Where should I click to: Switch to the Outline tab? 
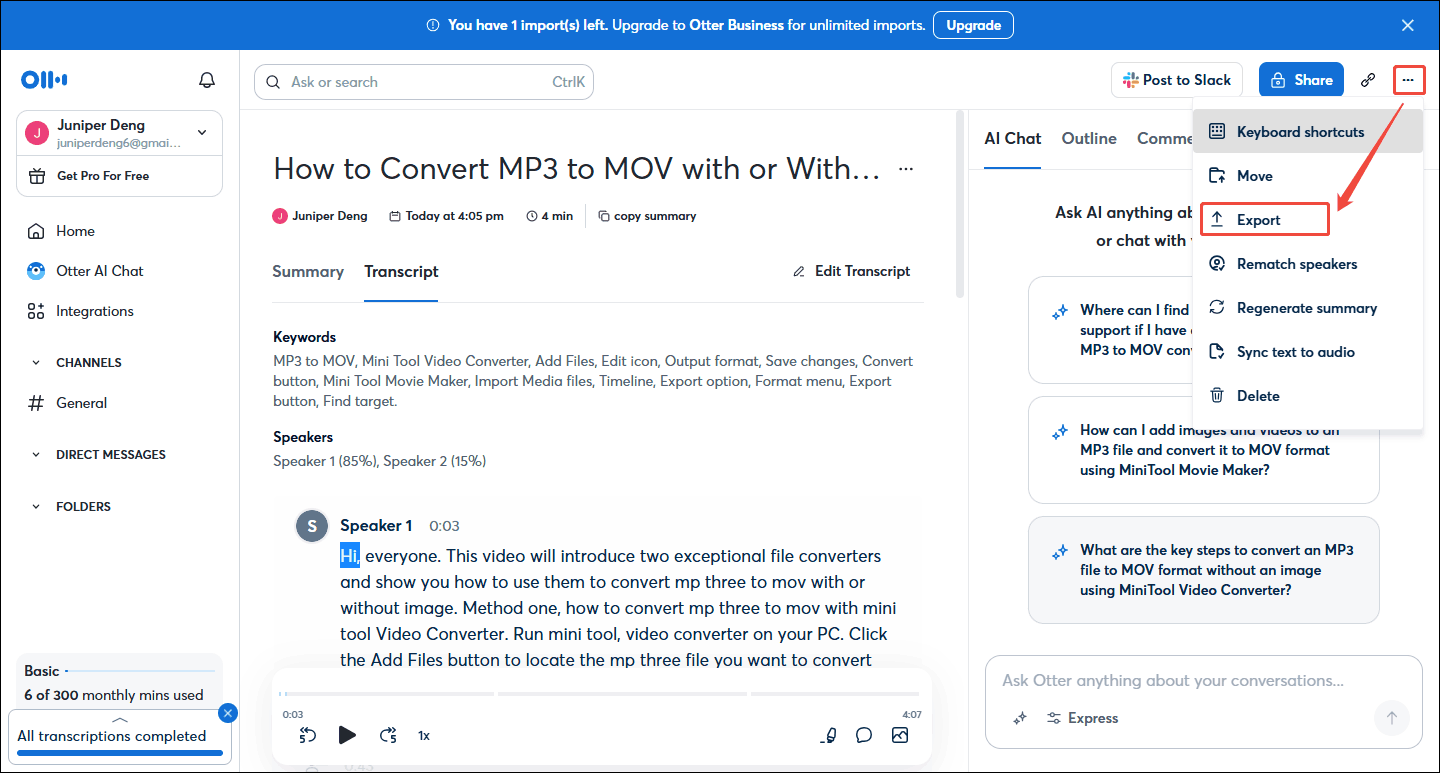[x=1089, y=139]
